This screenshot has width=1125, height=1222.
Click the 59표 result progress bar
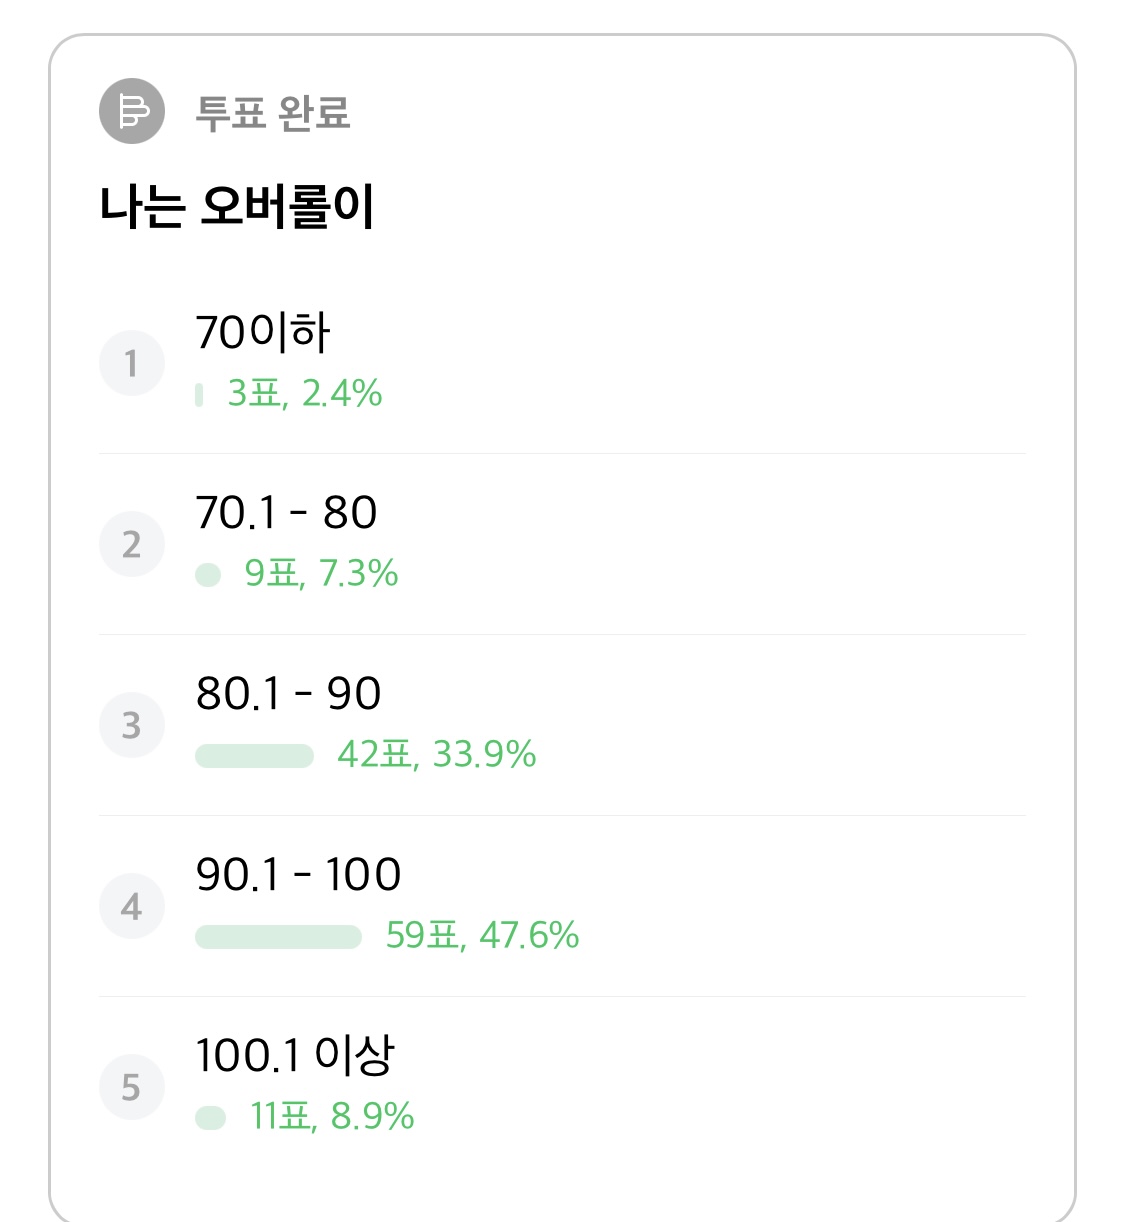click(x=278, y=937)
